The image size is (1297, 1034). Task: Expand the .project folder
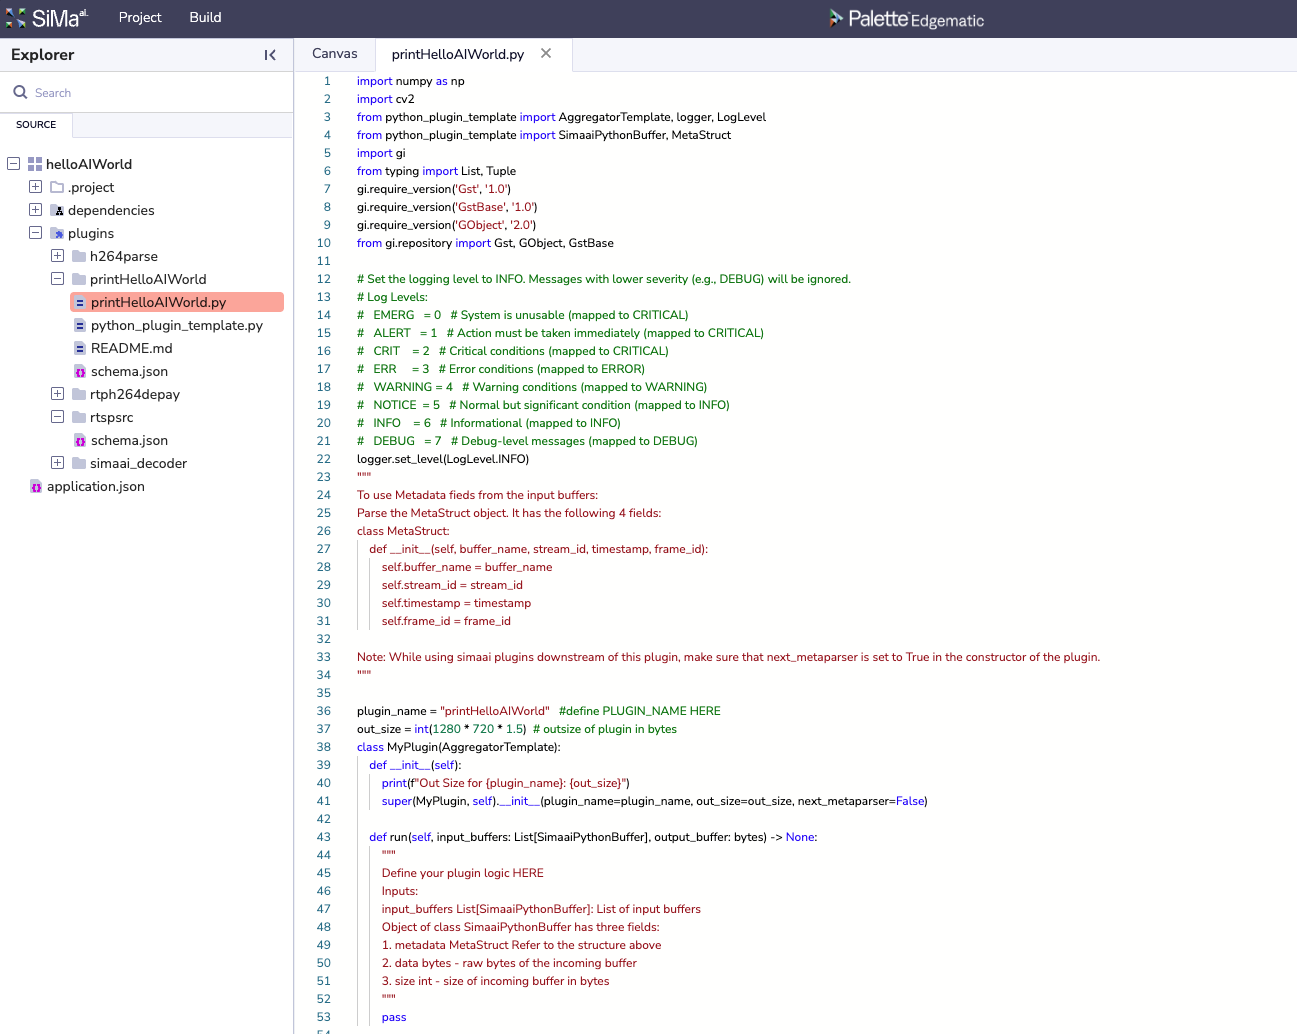(35, 187)
